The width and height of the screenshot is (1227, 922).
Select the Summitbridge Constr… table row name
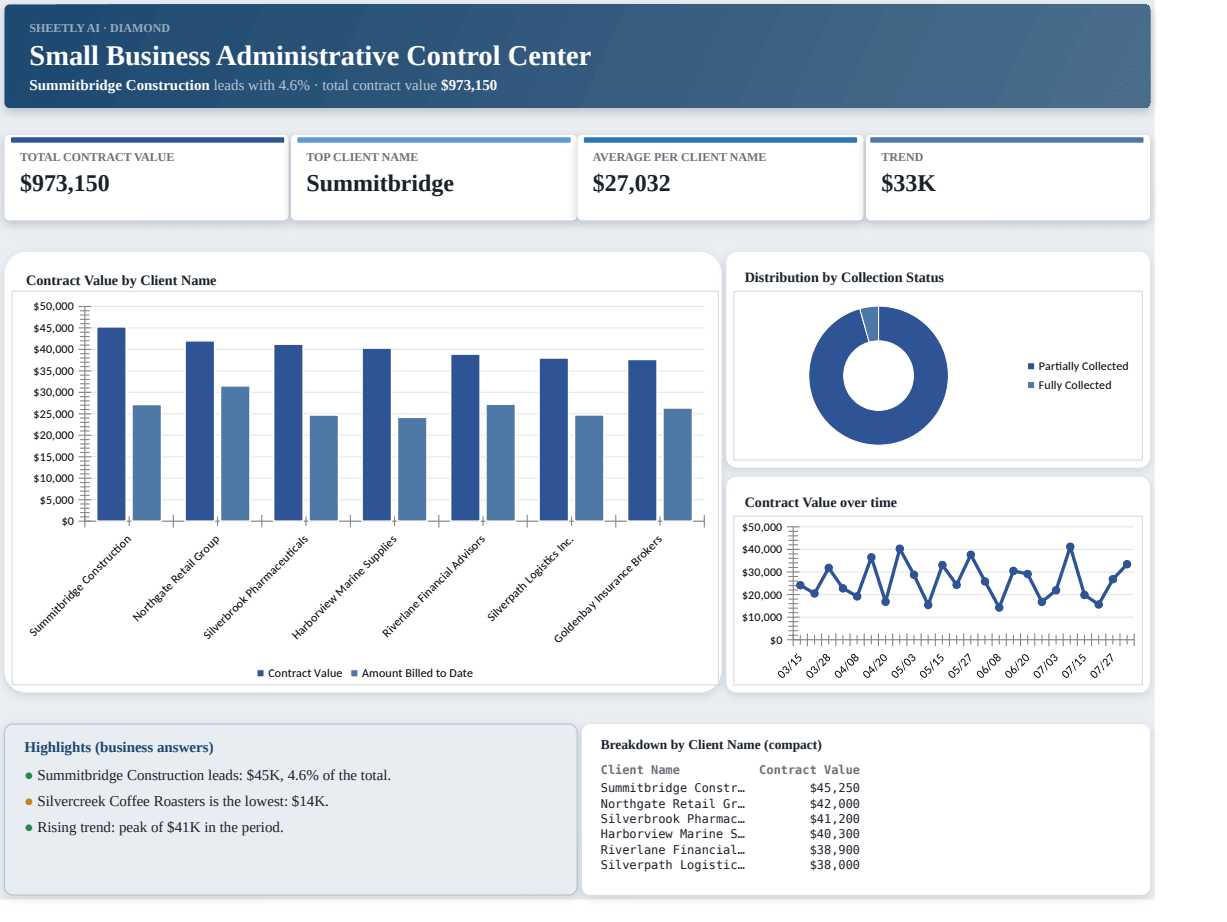point(673,788)
